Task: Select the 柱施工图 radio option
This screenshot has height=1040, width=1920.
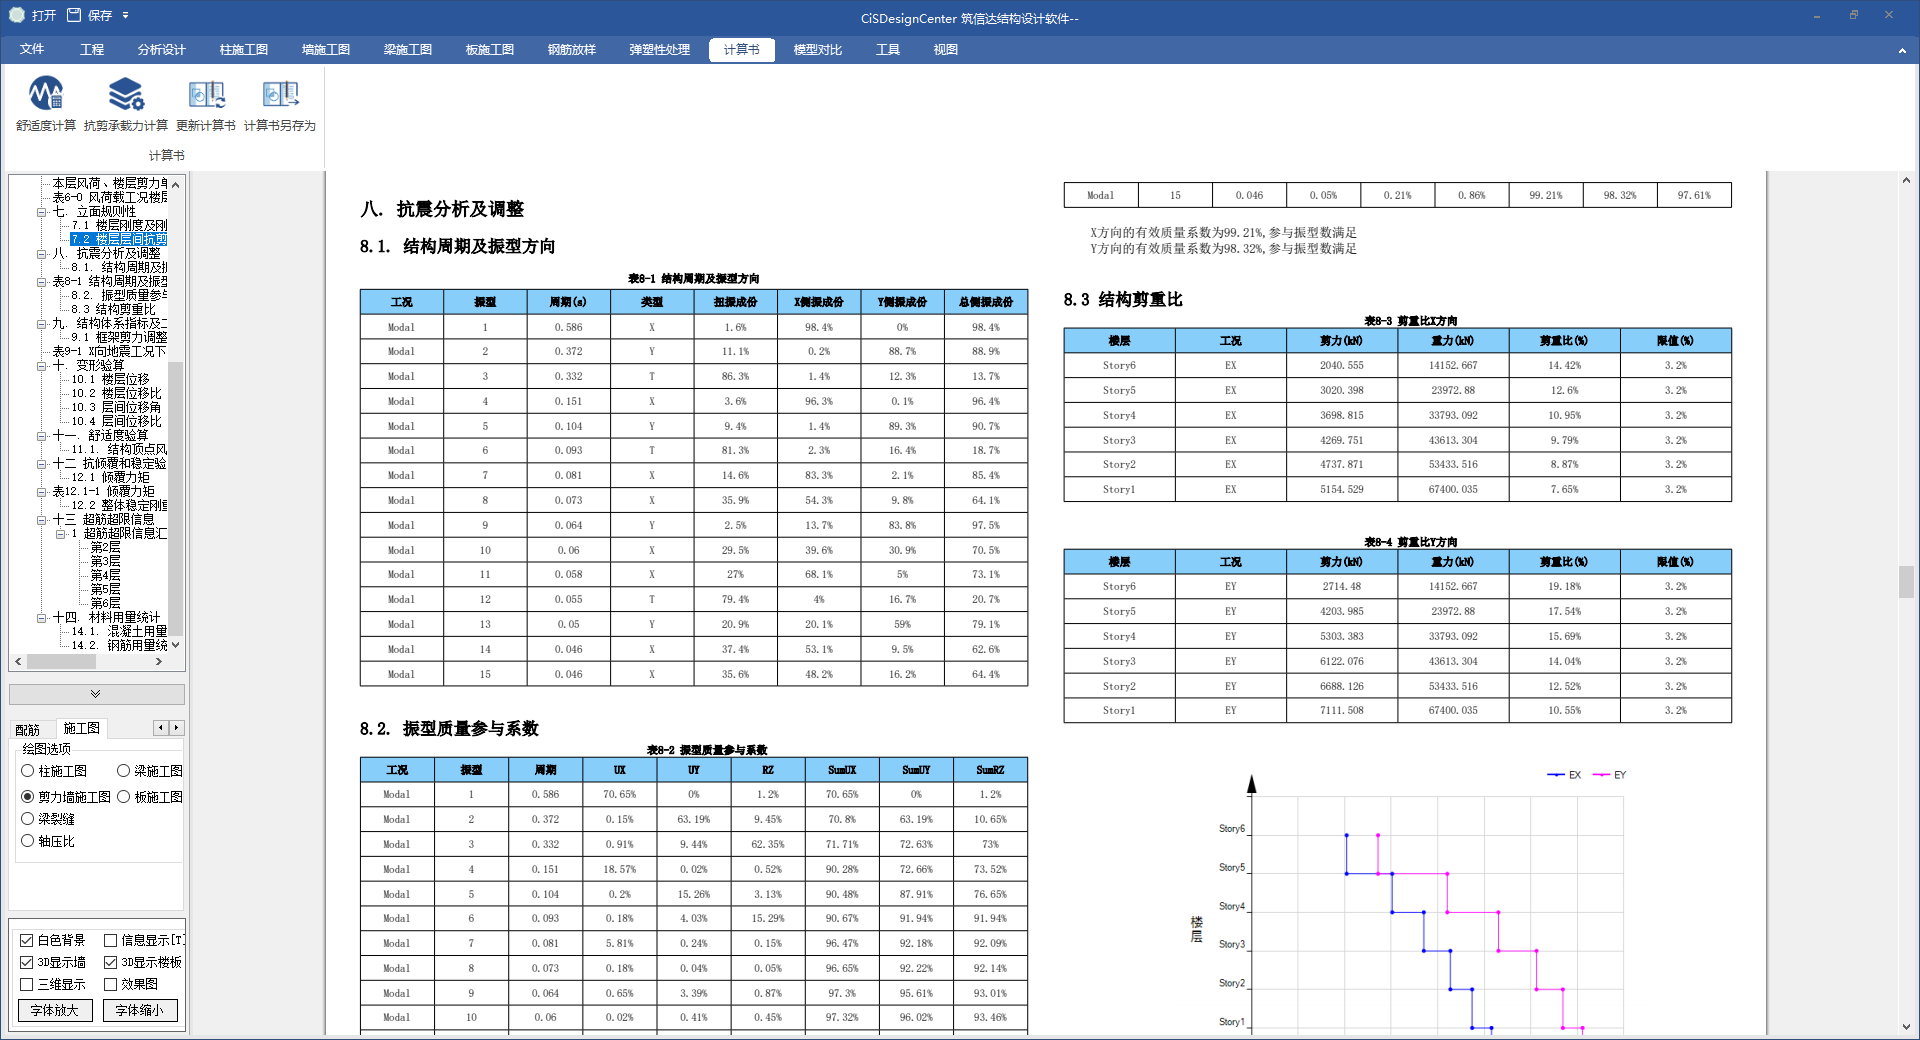Action: (28, 771)
